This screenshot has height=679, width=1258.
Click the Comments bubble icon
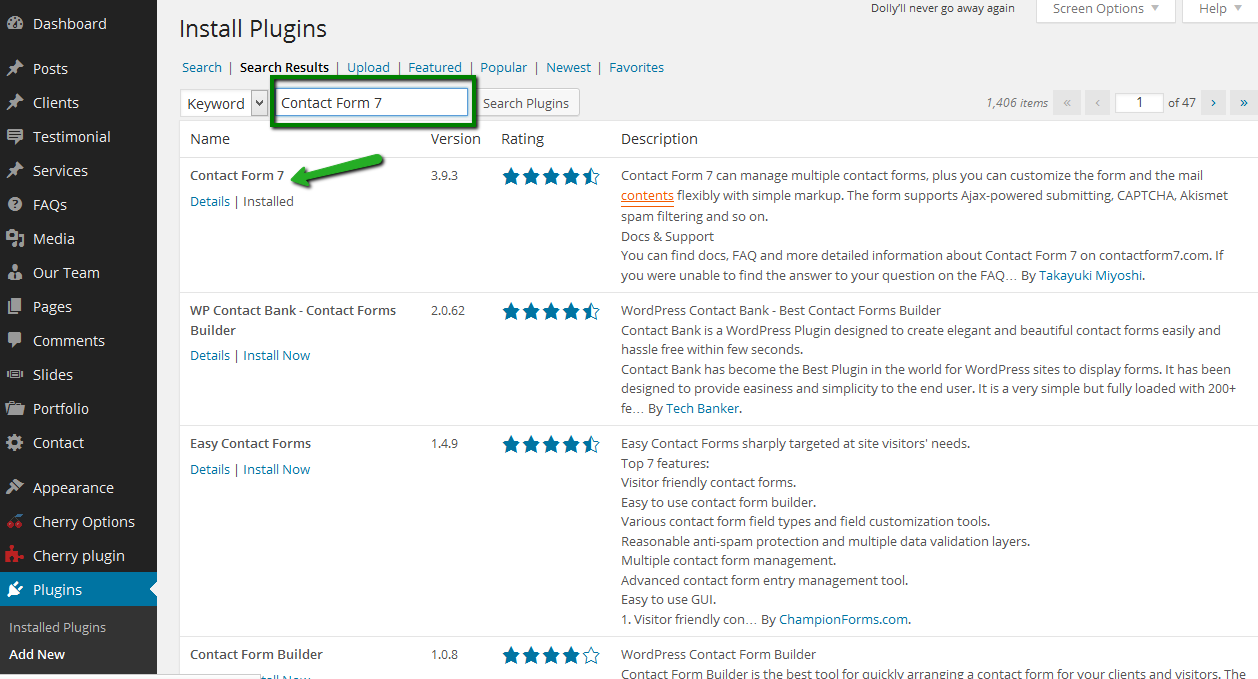[x=15, y=341]
